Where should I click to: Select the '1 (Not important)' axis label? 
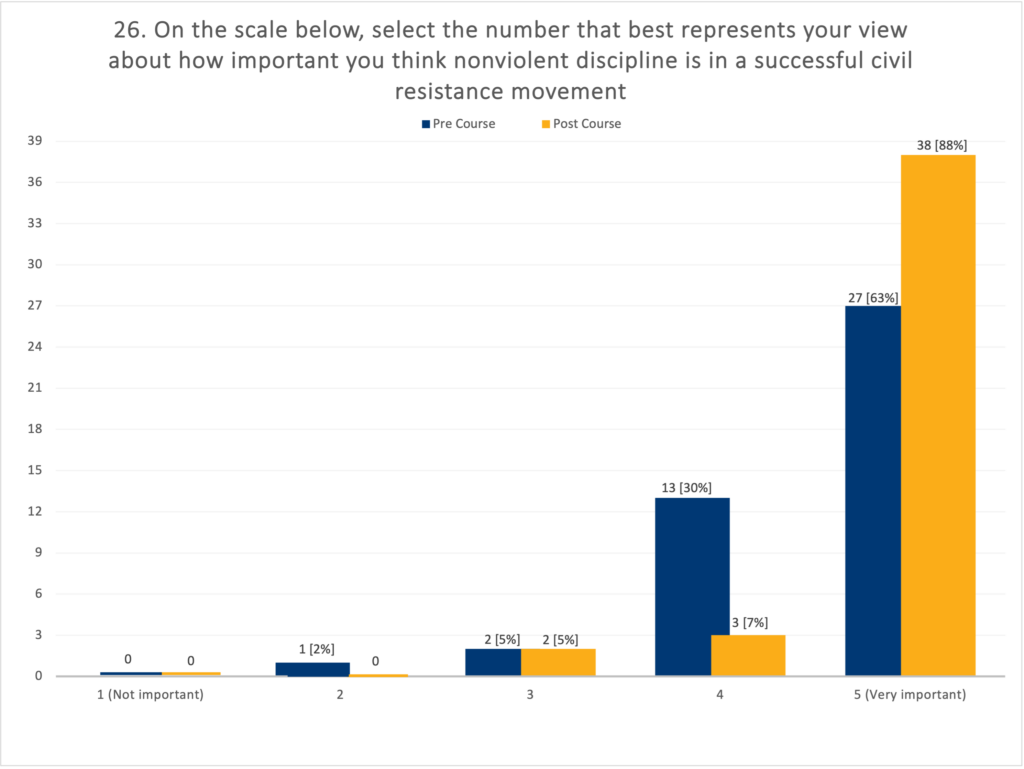[x=150, y=695]
